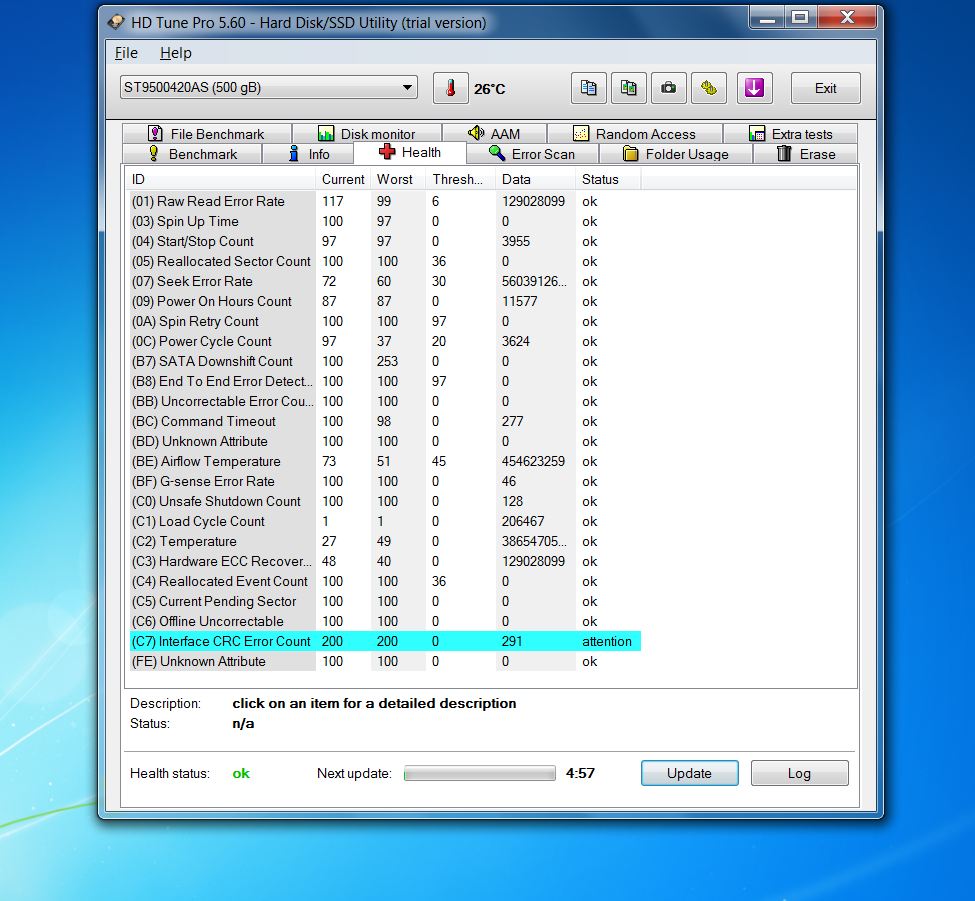This screenshot has height=901, width=975.
Task: Open the drive selection dropdown ST9500420AS
Action: 269,87
